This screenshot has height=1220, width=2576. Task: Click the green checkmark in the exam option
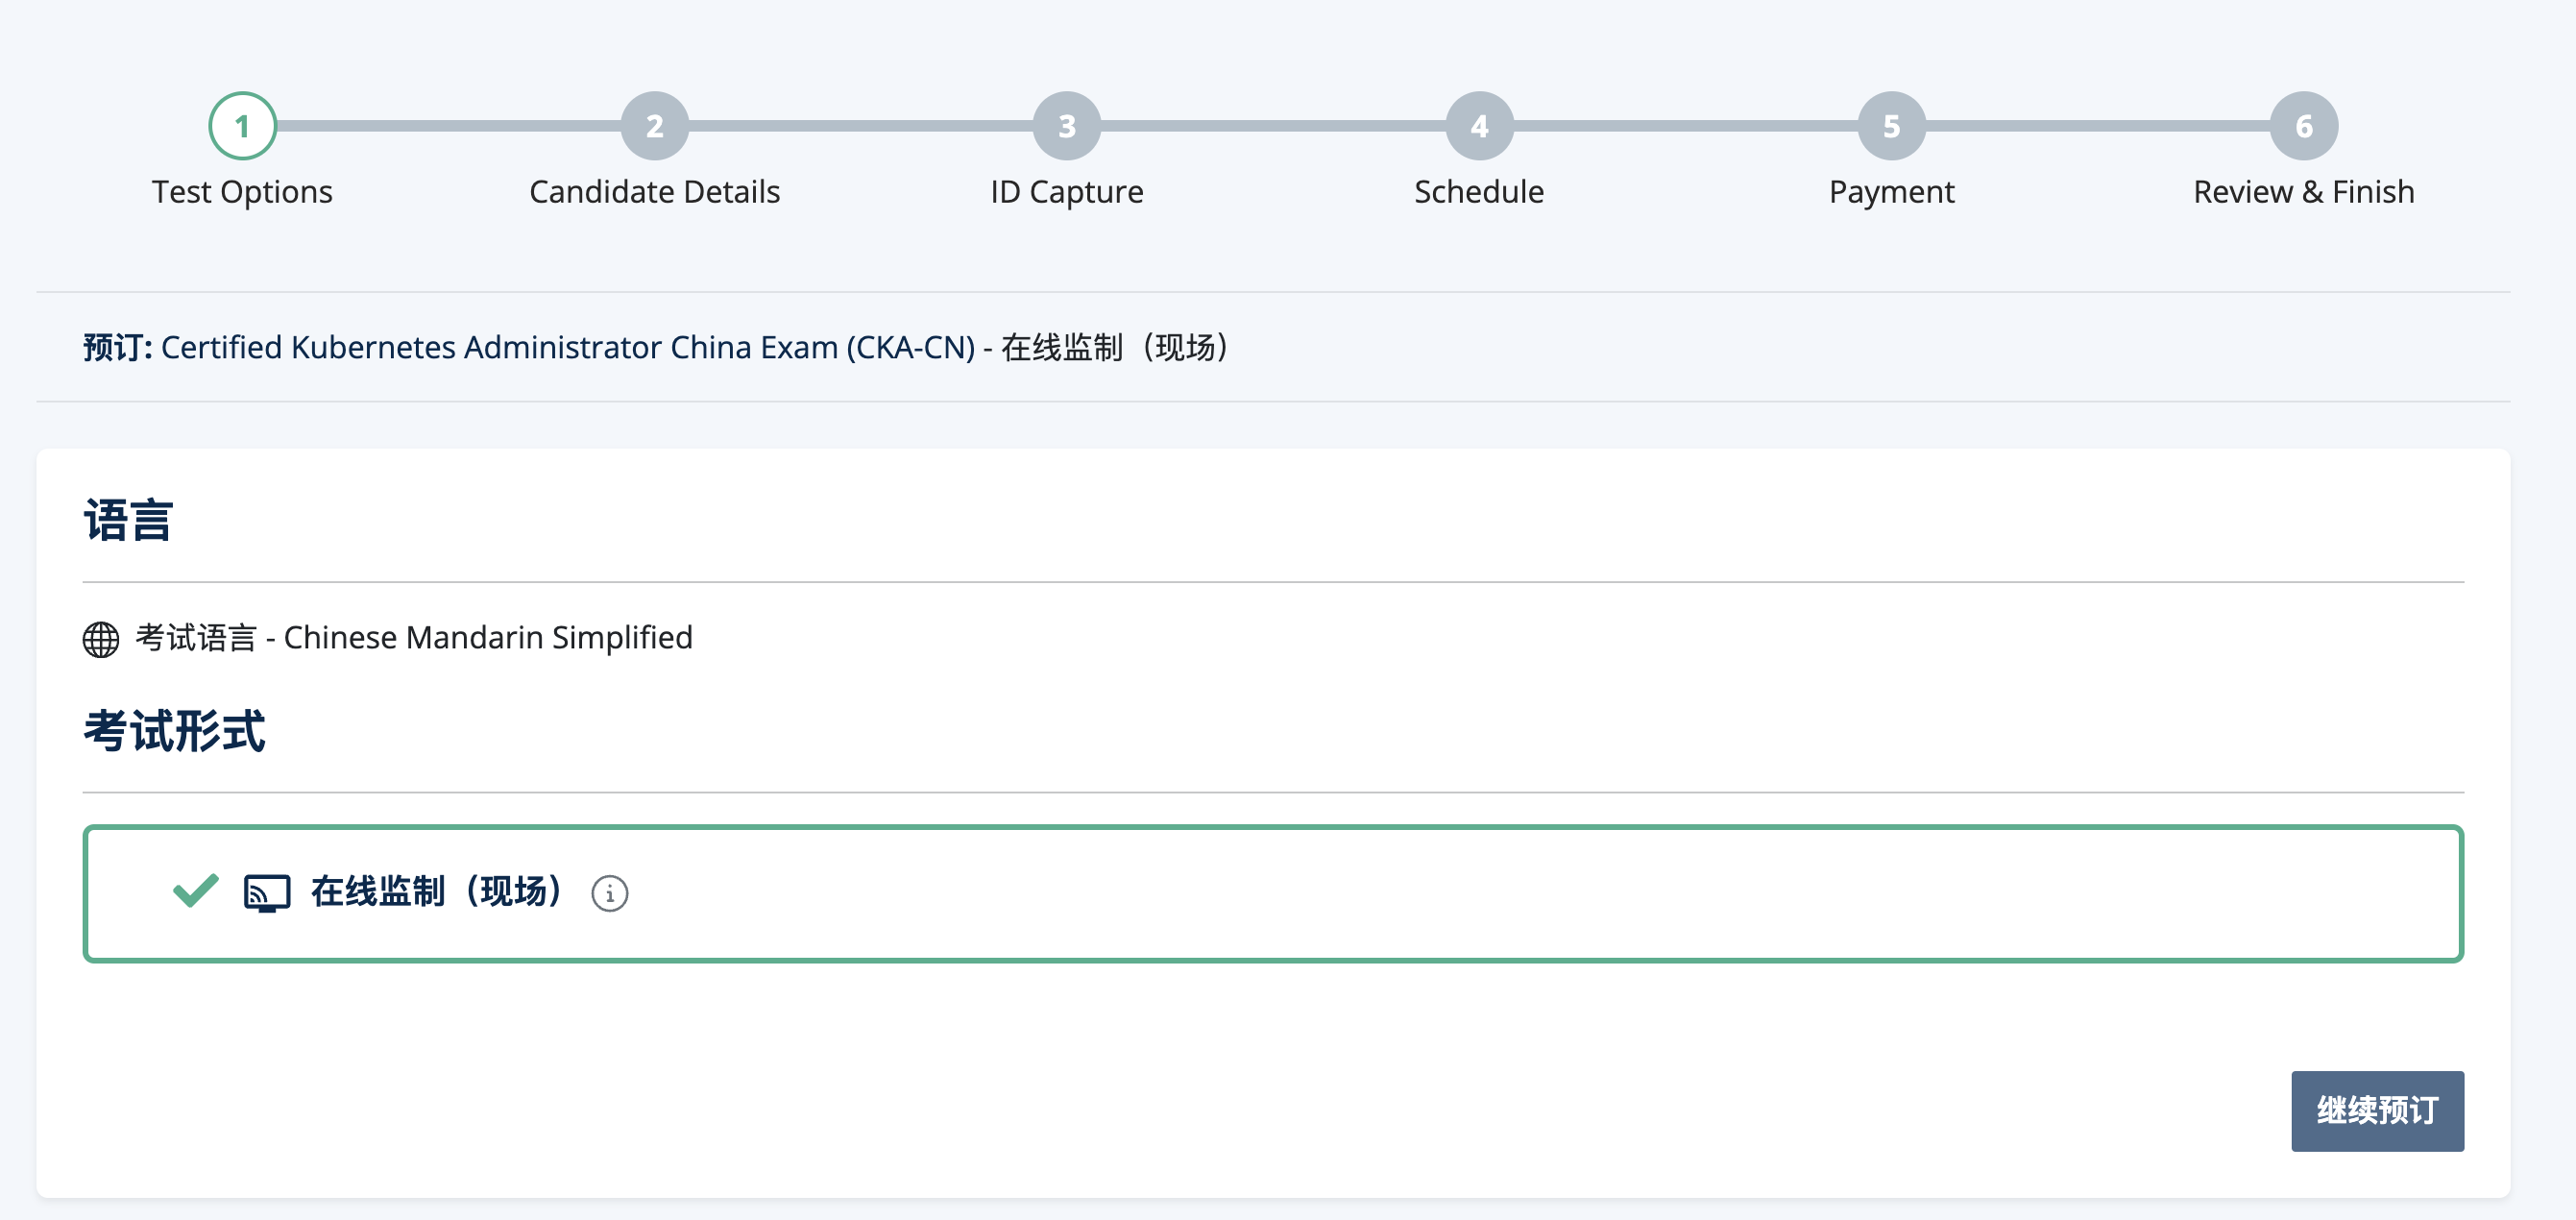click(x=196, y=890)
